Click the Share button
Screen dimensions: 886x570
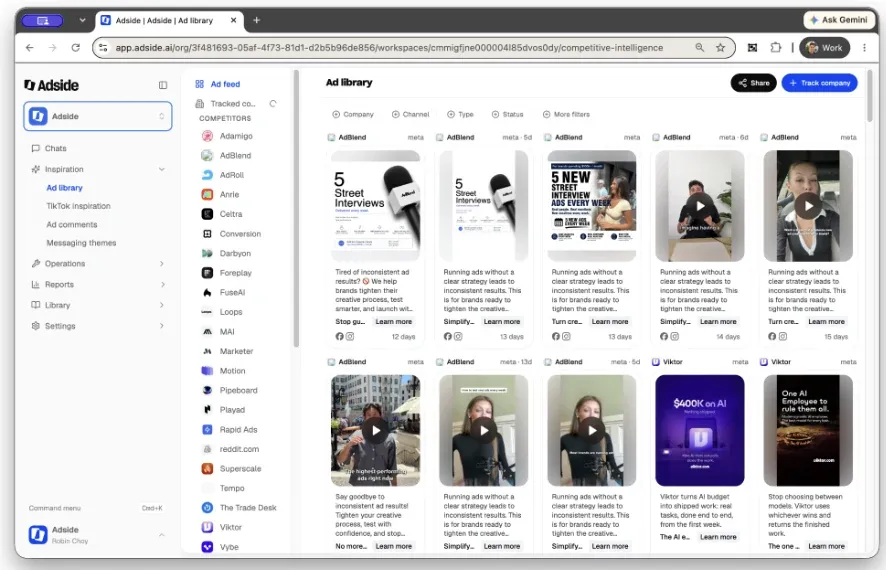[754, 83]
